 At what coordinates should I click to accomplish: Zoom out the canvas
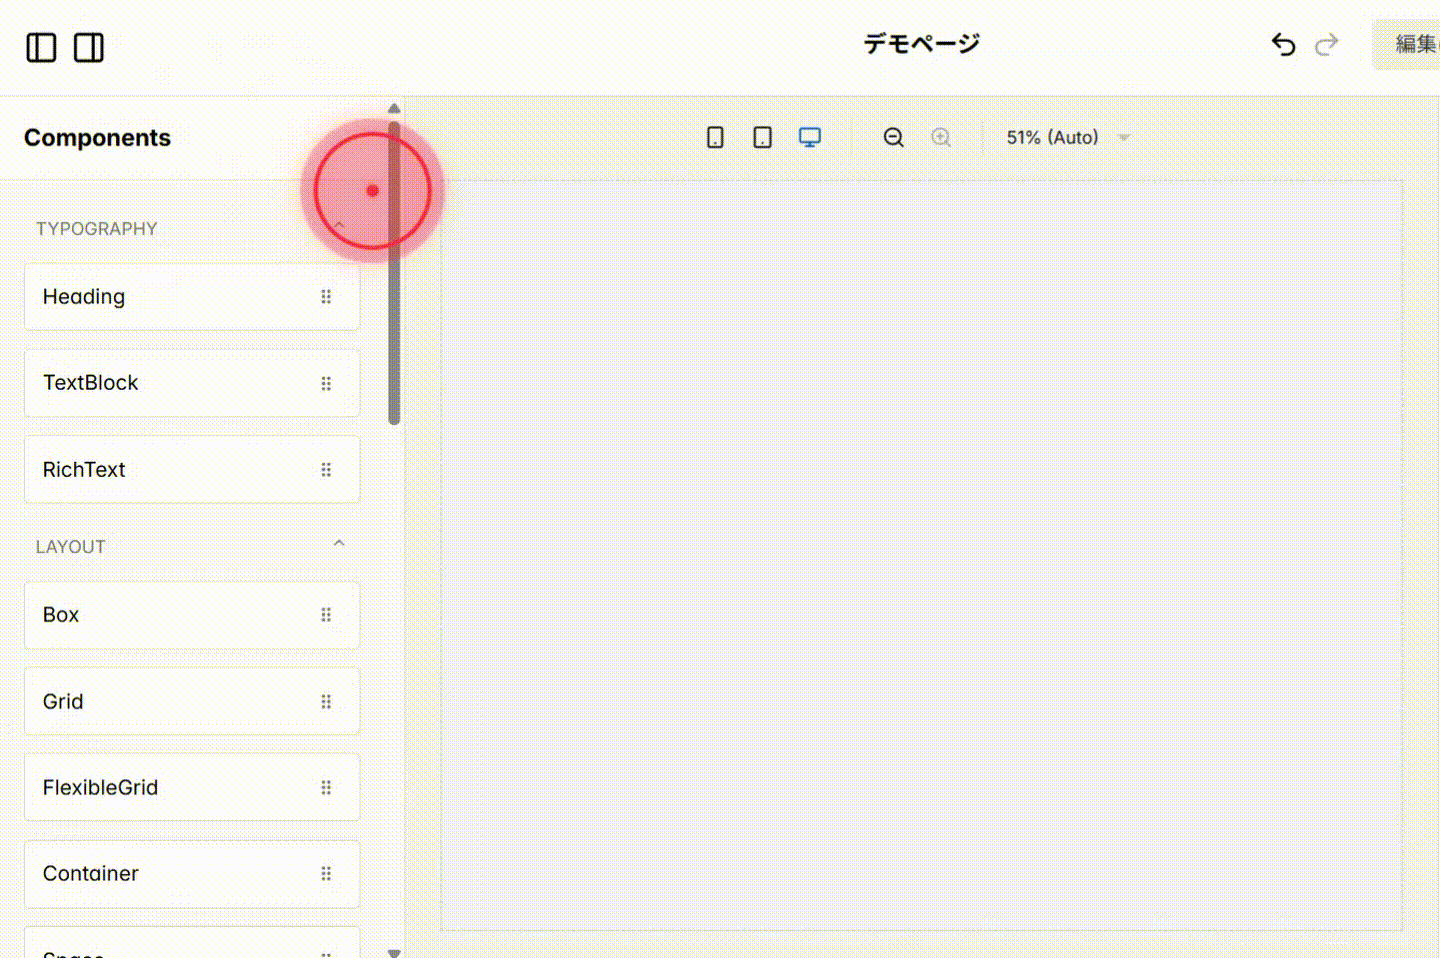coord(893,137)
